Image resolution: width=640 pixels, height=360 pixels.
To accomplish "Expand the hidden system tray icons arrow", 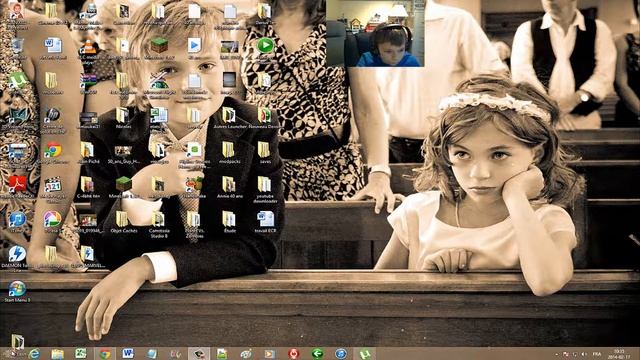I will [x=556, y=354].
